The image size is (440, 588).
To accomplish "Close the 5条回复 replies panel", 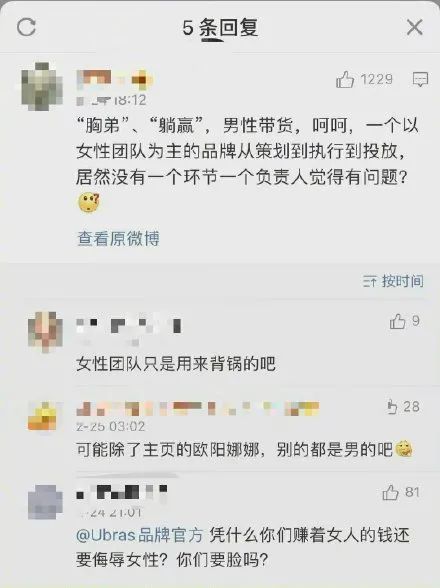I will pyautogui.click(x=414, y=27).
